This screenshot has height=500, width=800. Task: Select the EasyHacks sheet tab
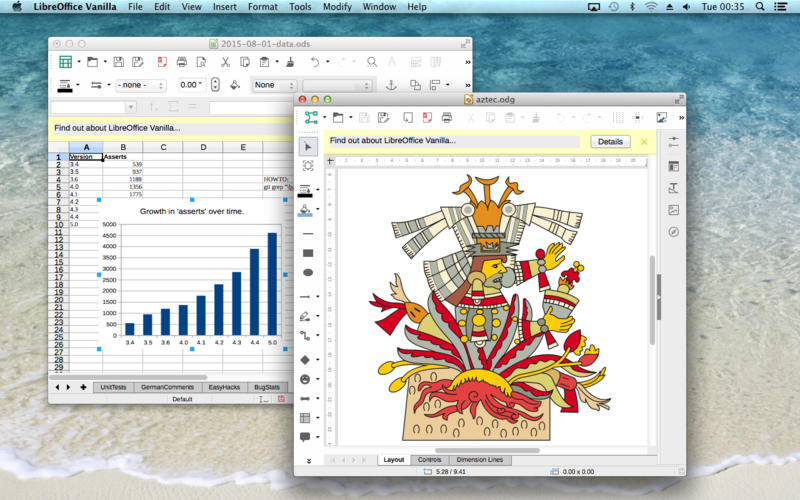click(224, 387)
